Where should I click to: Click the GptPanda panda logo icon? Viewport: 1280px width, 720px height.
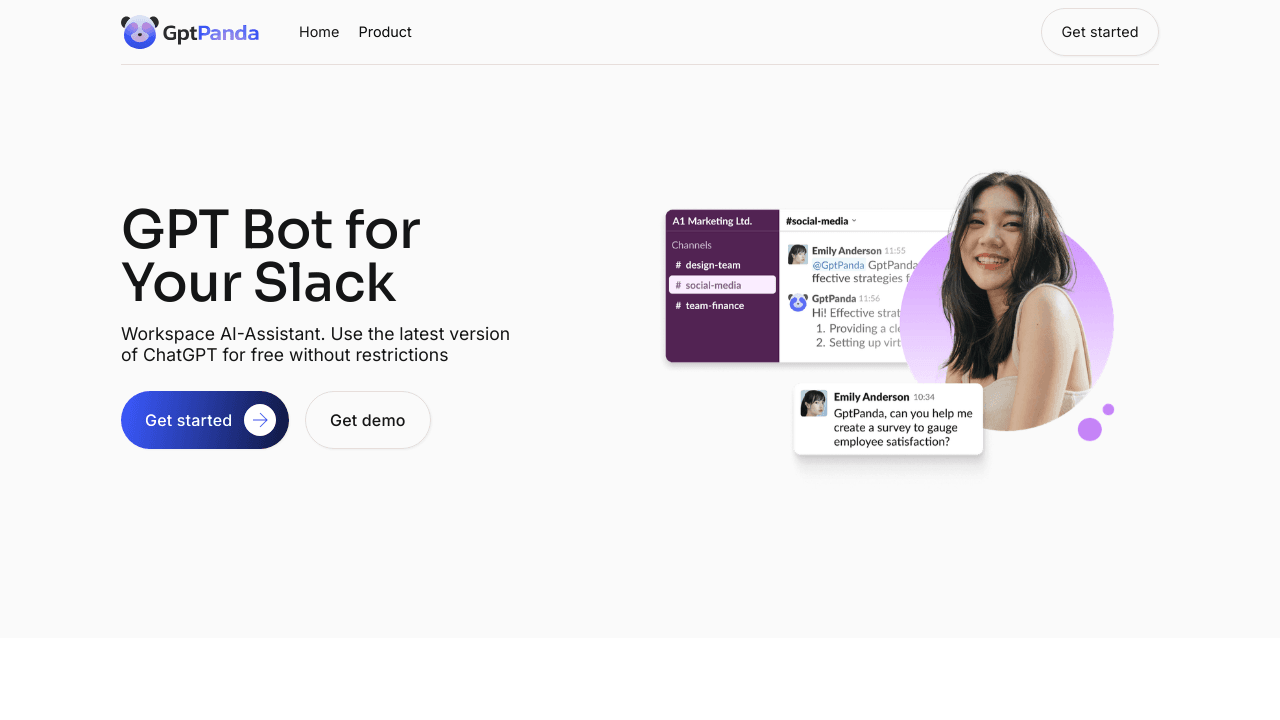tap(139, 32)
